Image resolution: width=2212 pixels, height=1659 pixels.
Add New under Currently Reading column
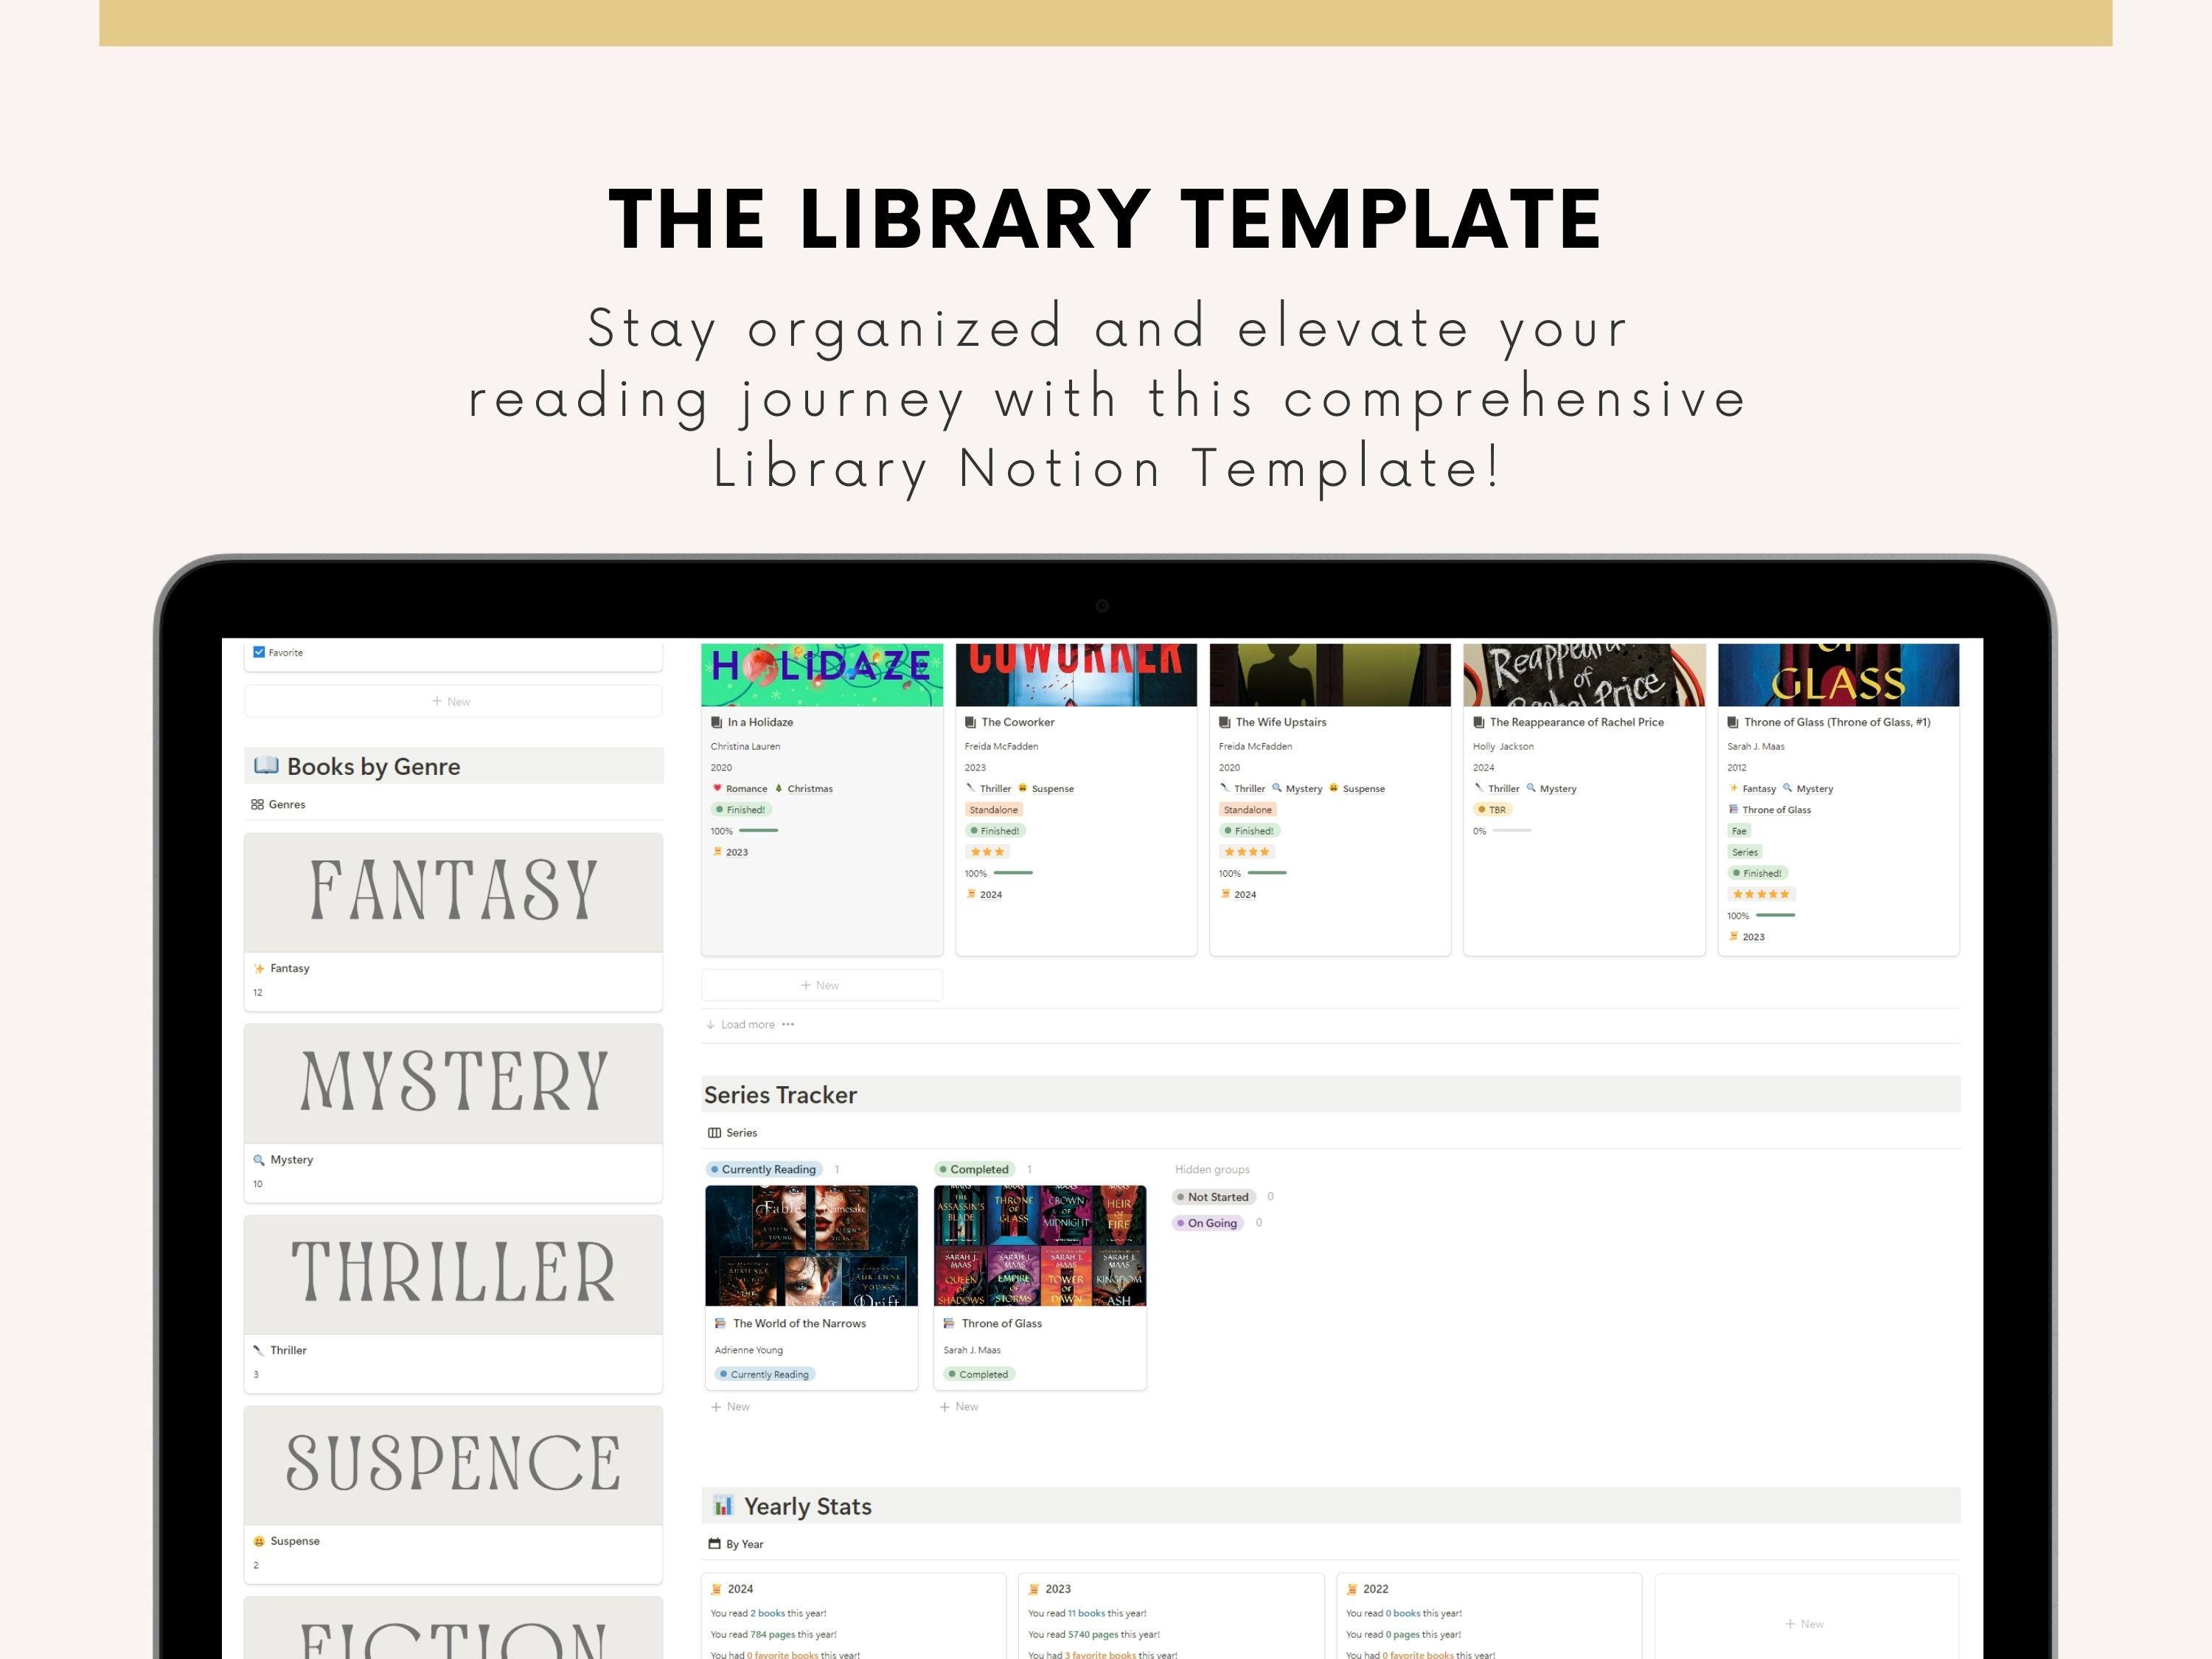(x=730, y=1406)
